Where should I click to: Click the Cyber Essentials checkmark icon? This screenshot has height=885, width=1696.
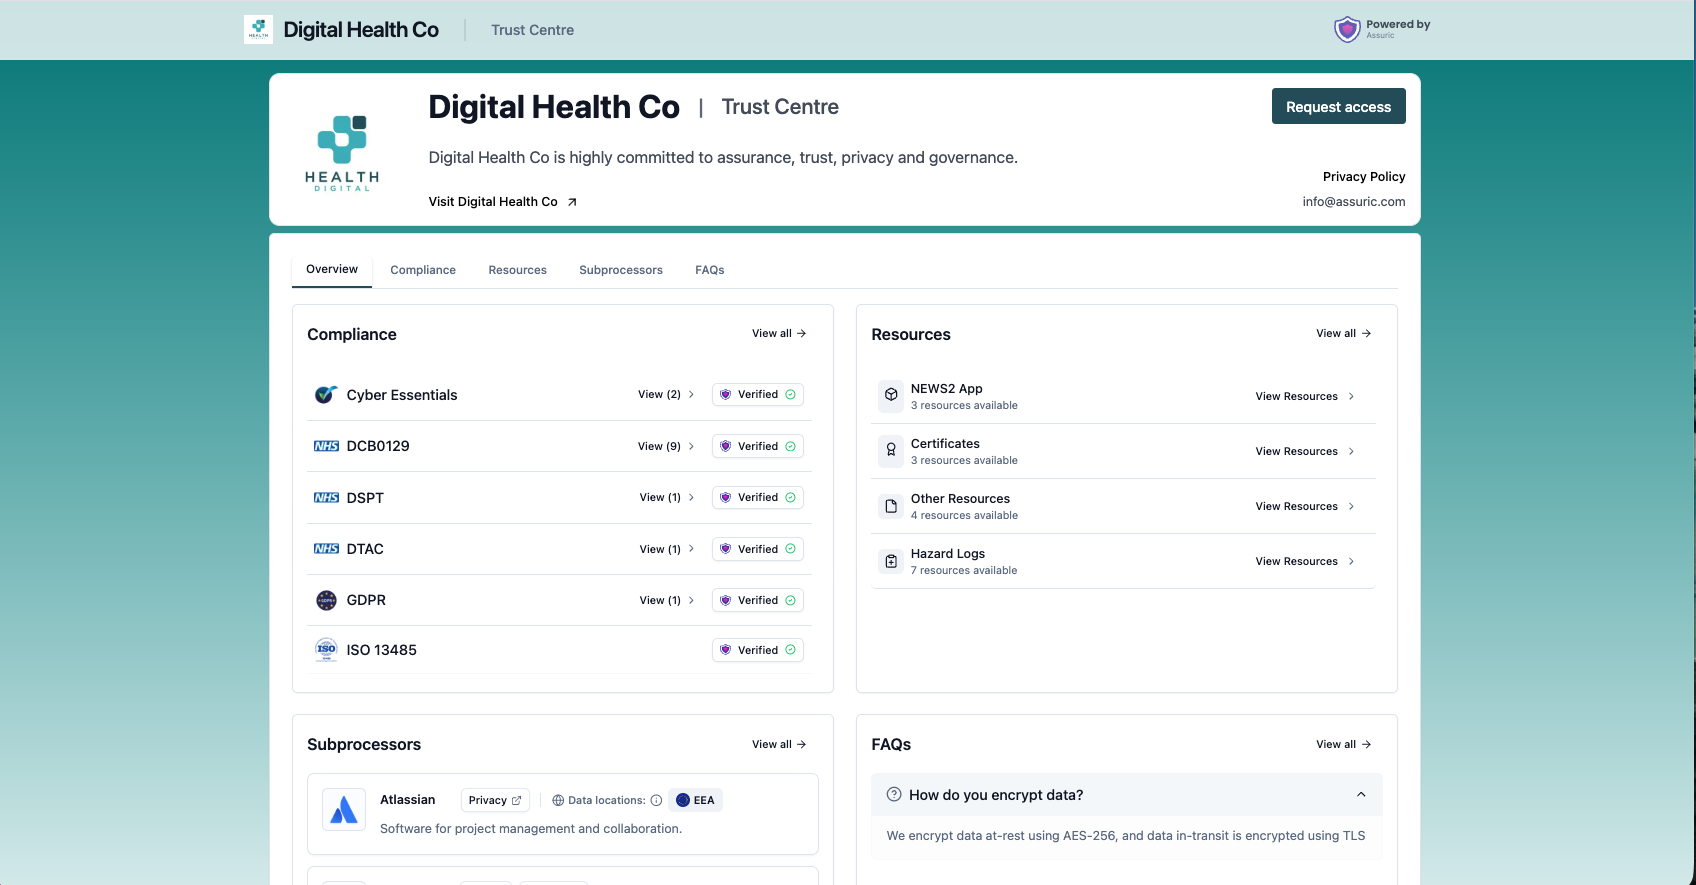[x=325, y=394]
